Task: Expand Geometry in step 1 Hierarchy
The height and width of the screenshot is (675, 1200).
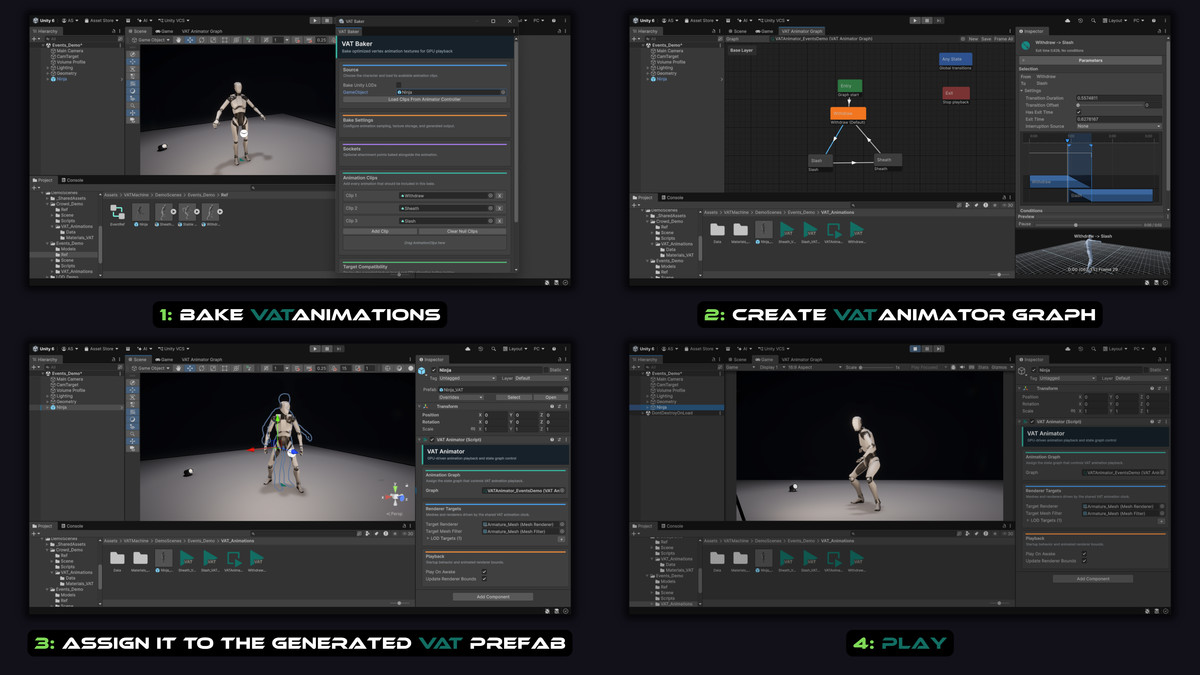Action: click(x=47, y=73)
